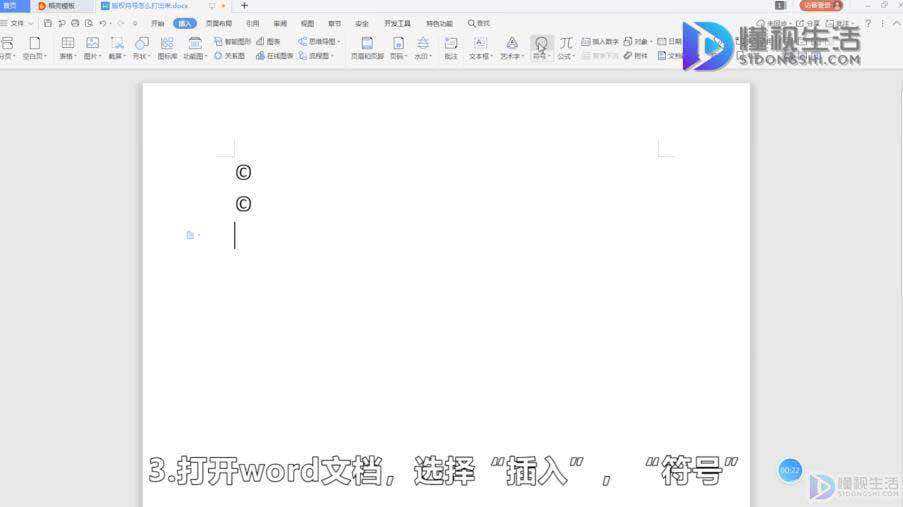Open a new document tab with plus
This screenshot has width=903, height=507.
click(x=244, y=6)
